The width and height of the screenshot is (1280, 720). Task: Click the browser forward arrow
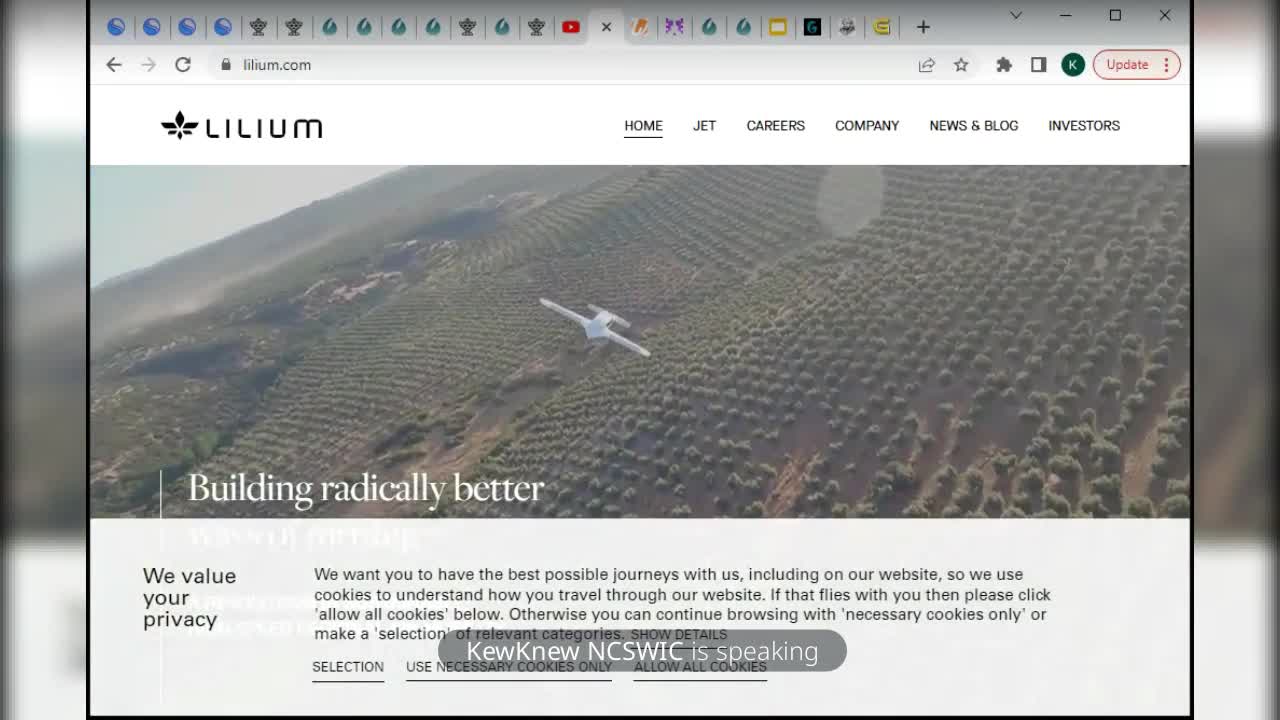[148, 65]
